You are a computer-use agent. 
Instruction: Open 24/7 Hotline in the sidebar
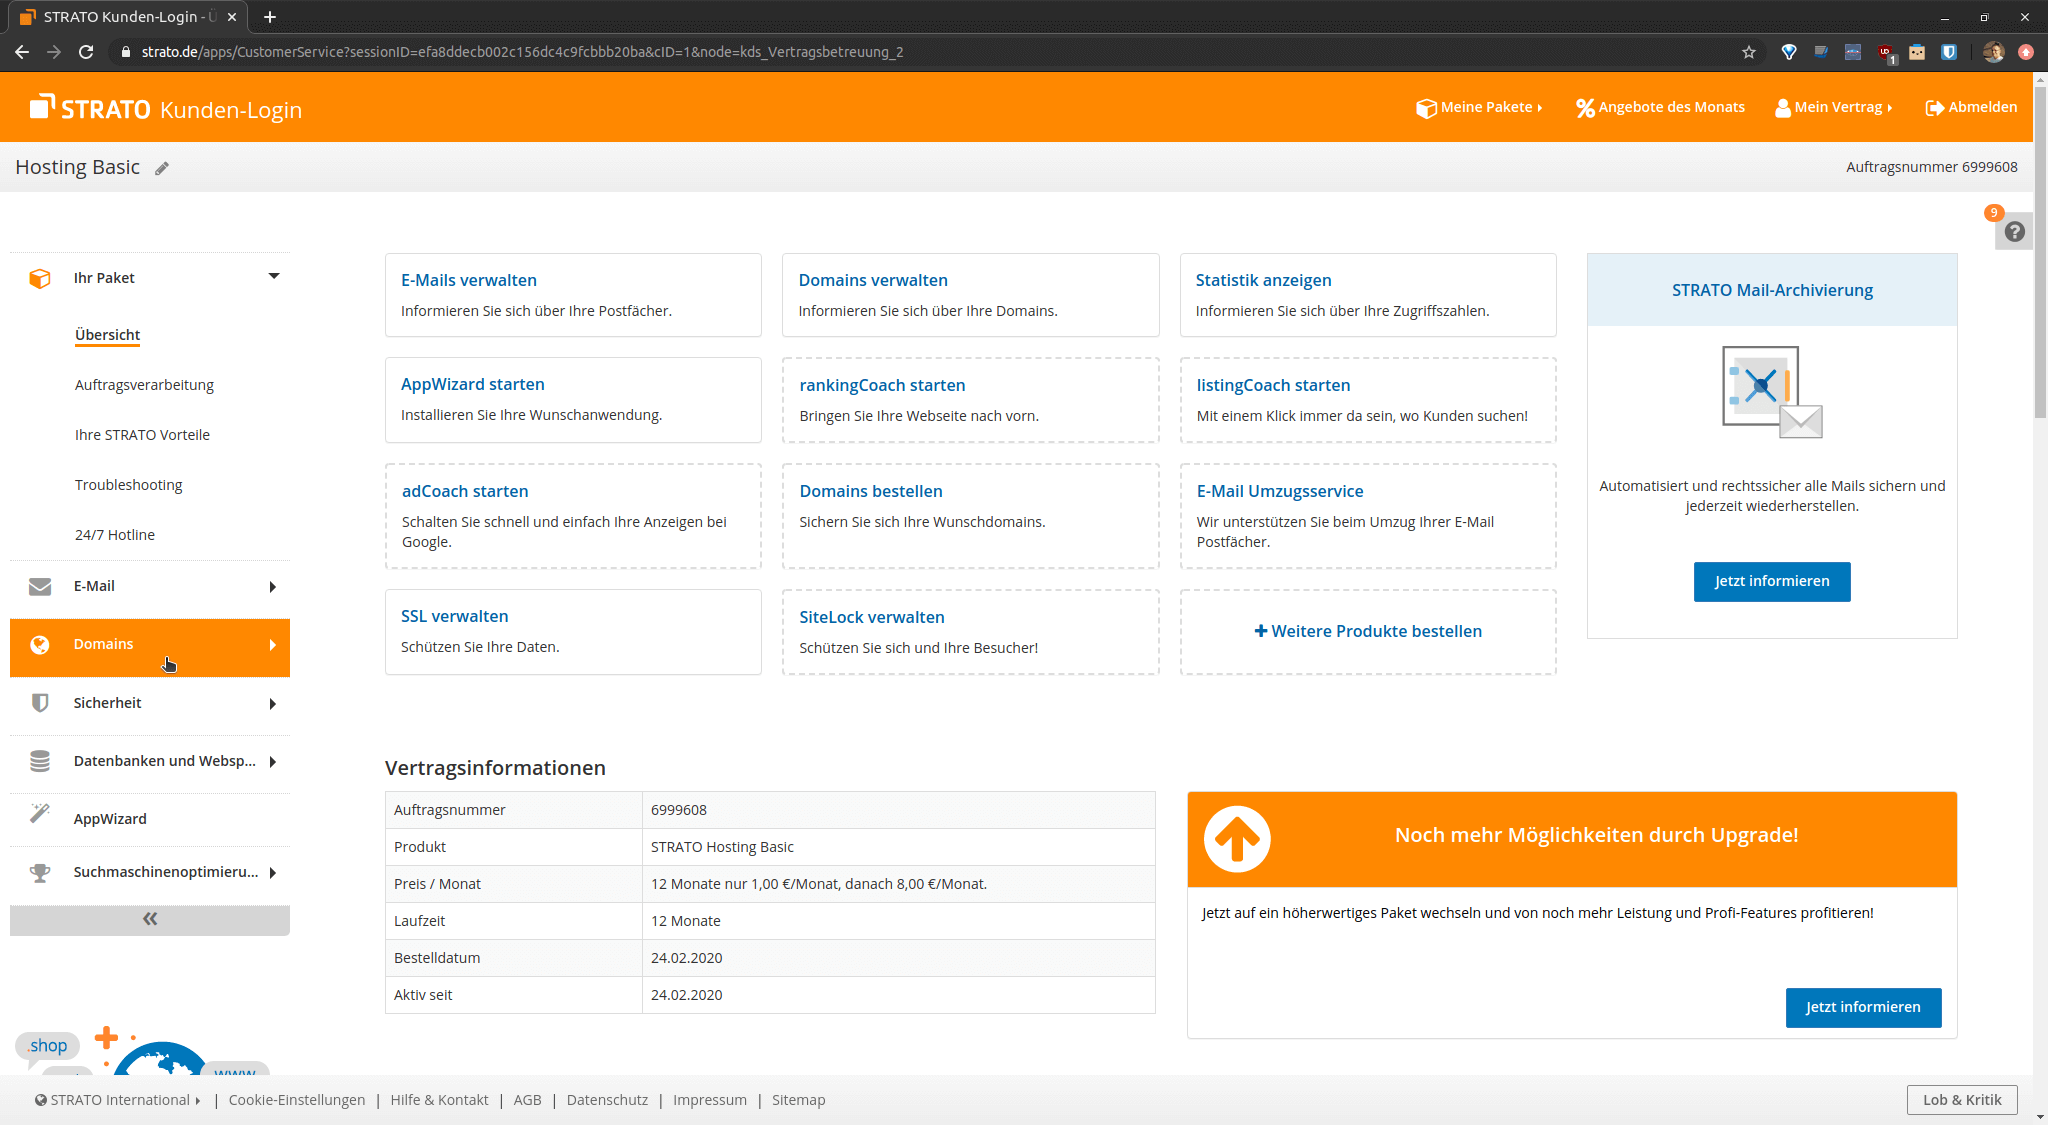coord(115,535)
